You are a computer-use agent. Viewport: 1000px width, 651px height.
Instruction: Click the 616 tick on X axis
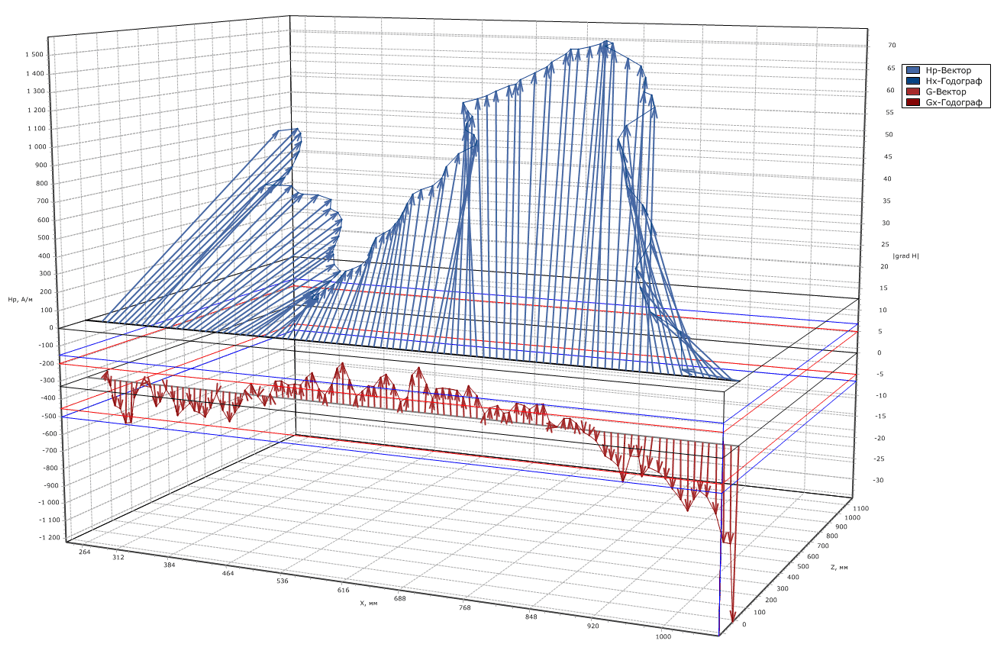click(x=343, y=591)
